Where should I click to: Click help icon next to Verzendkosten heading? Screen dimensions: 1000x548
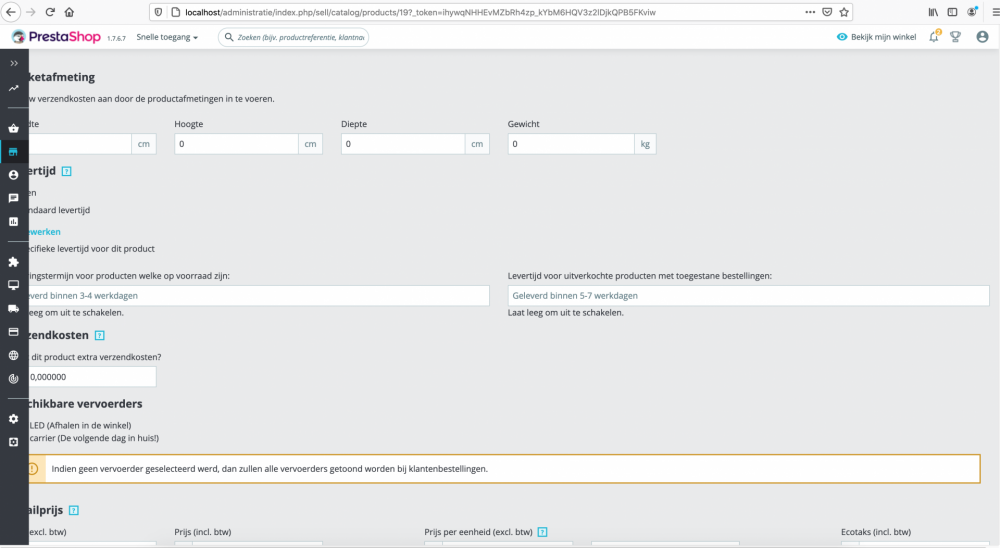click(99, 336)
